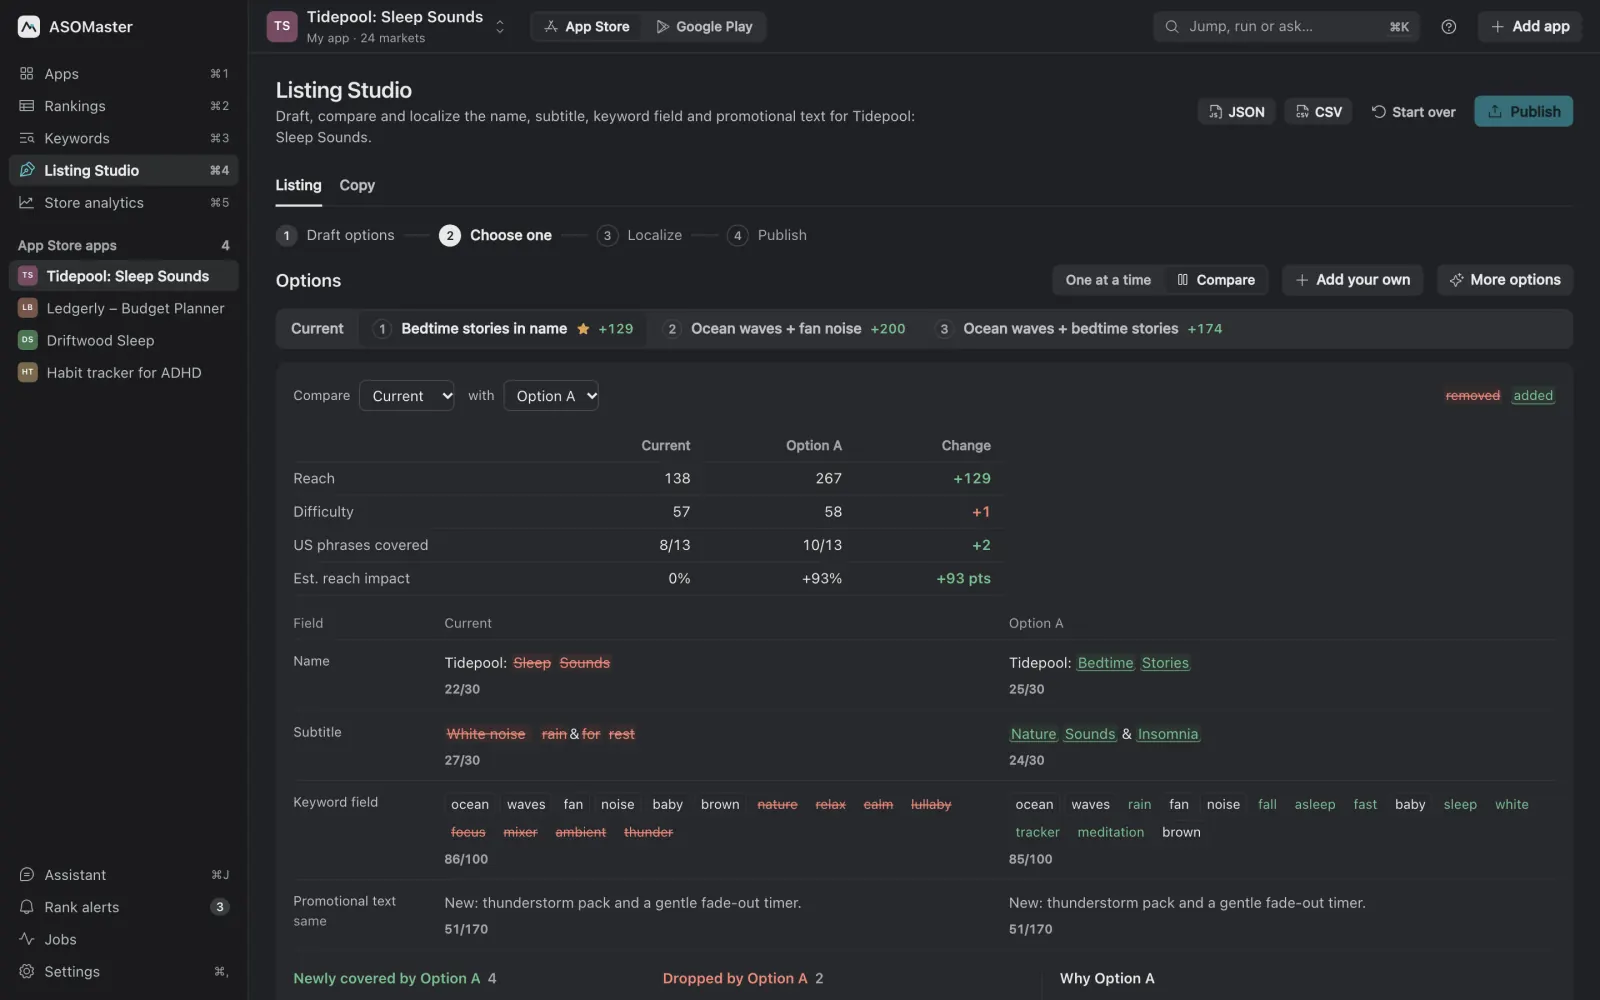Click the added legend label
Image resolution: width=1600 pixels, height=1000 pixels.
tap(1533, 396)
